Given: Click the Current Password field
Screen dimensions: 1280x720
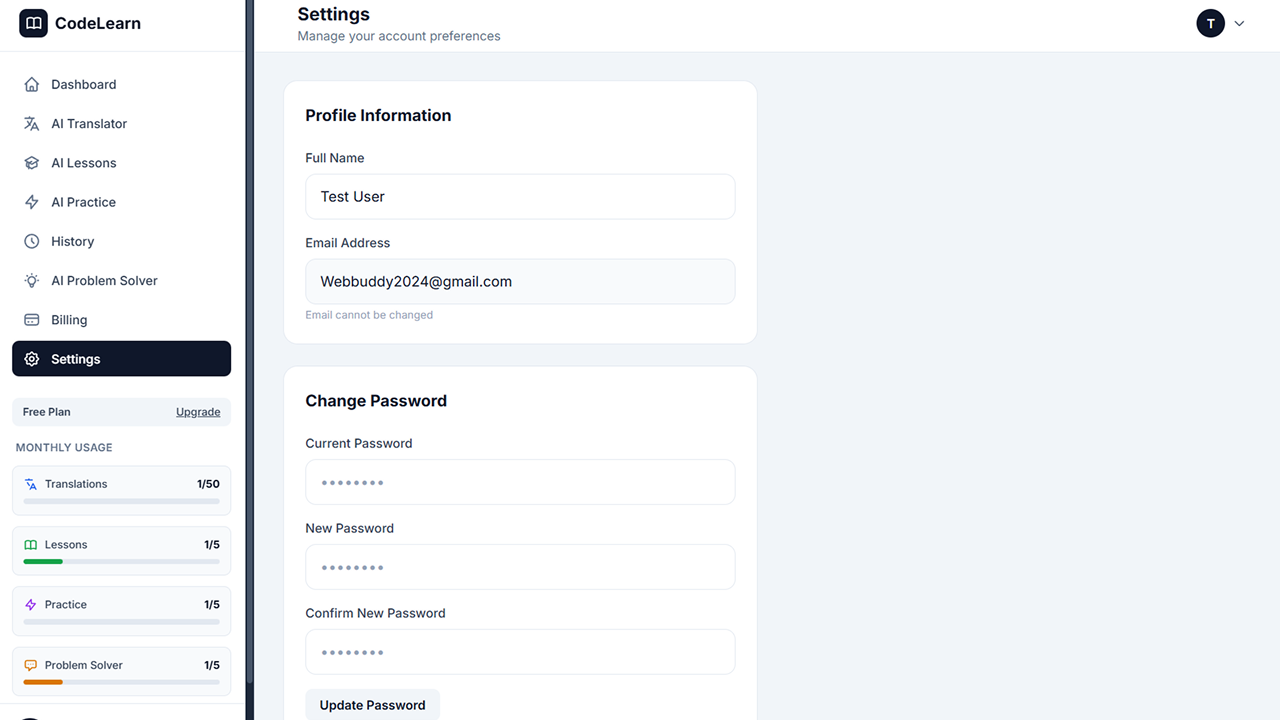Looking at the screenshot, I should 520,482.
